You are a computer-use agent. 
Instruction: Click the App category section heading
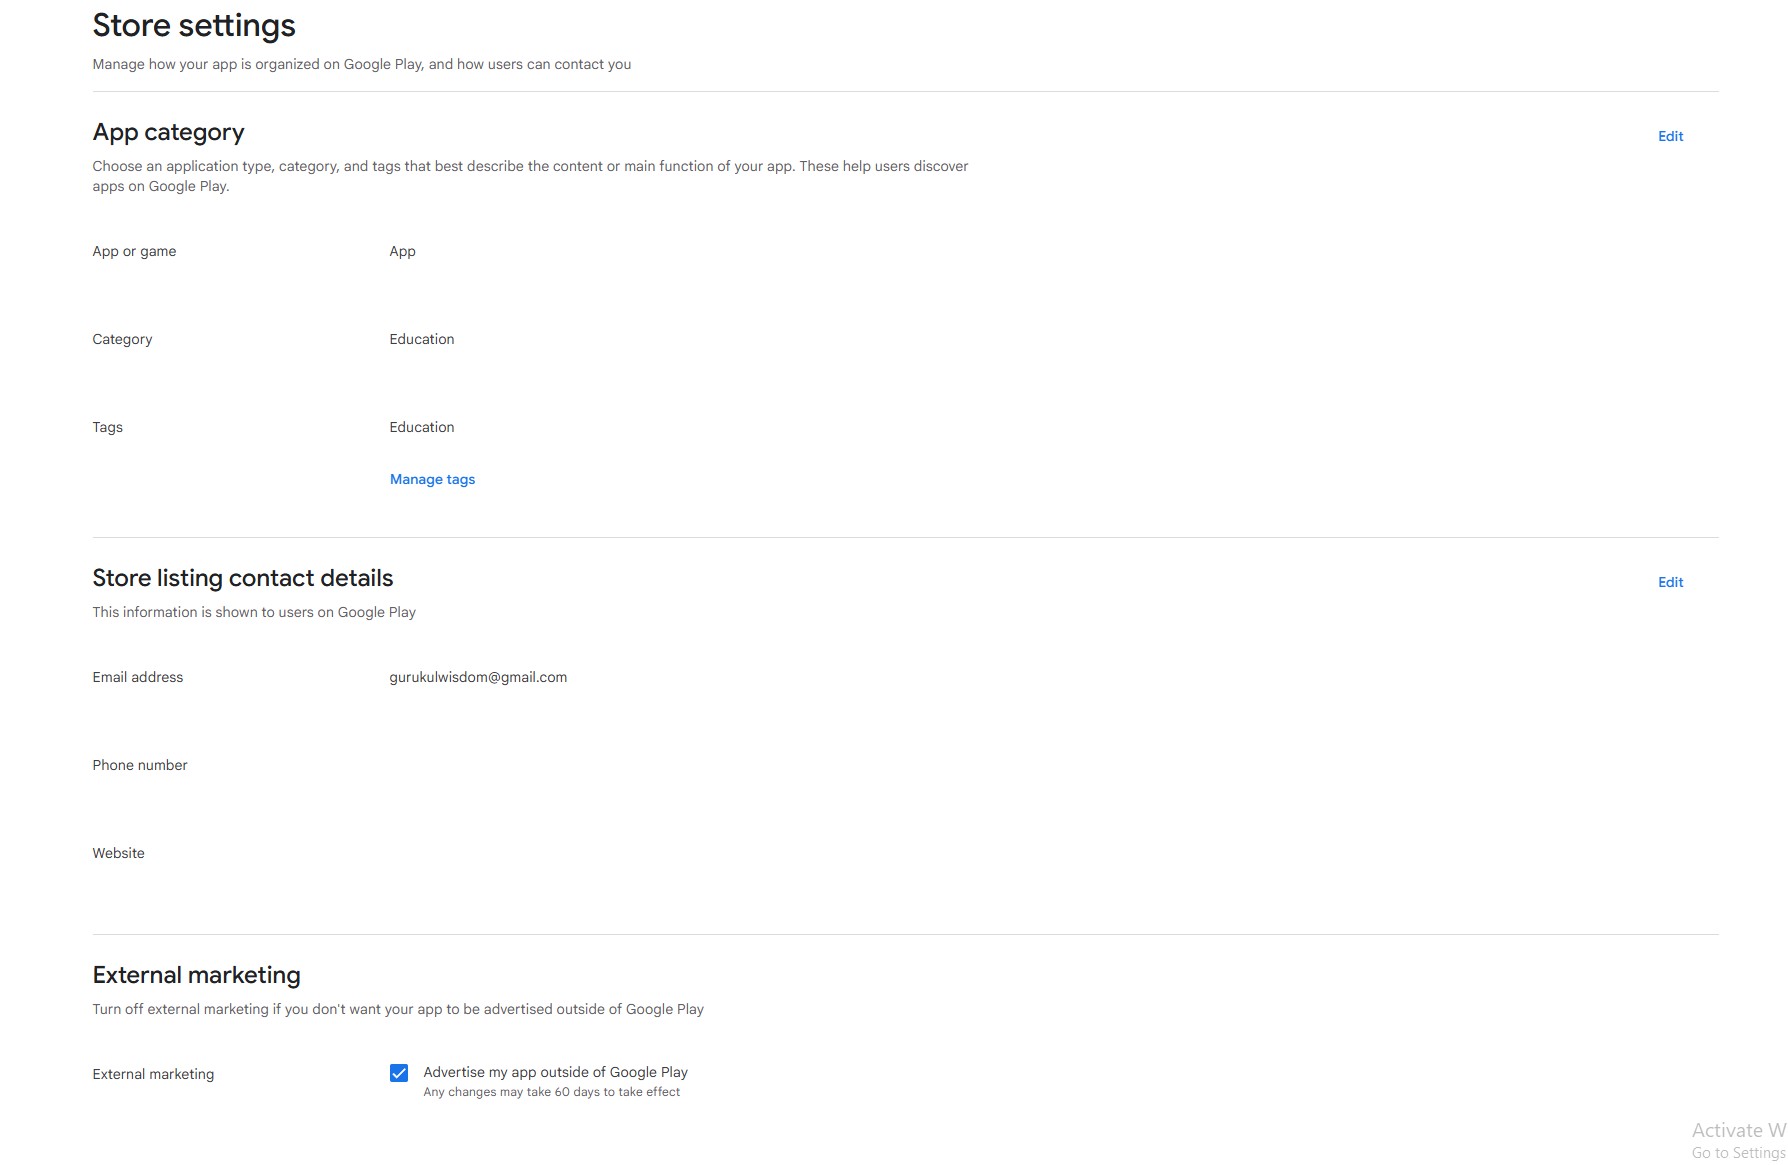tap(168, 132)
